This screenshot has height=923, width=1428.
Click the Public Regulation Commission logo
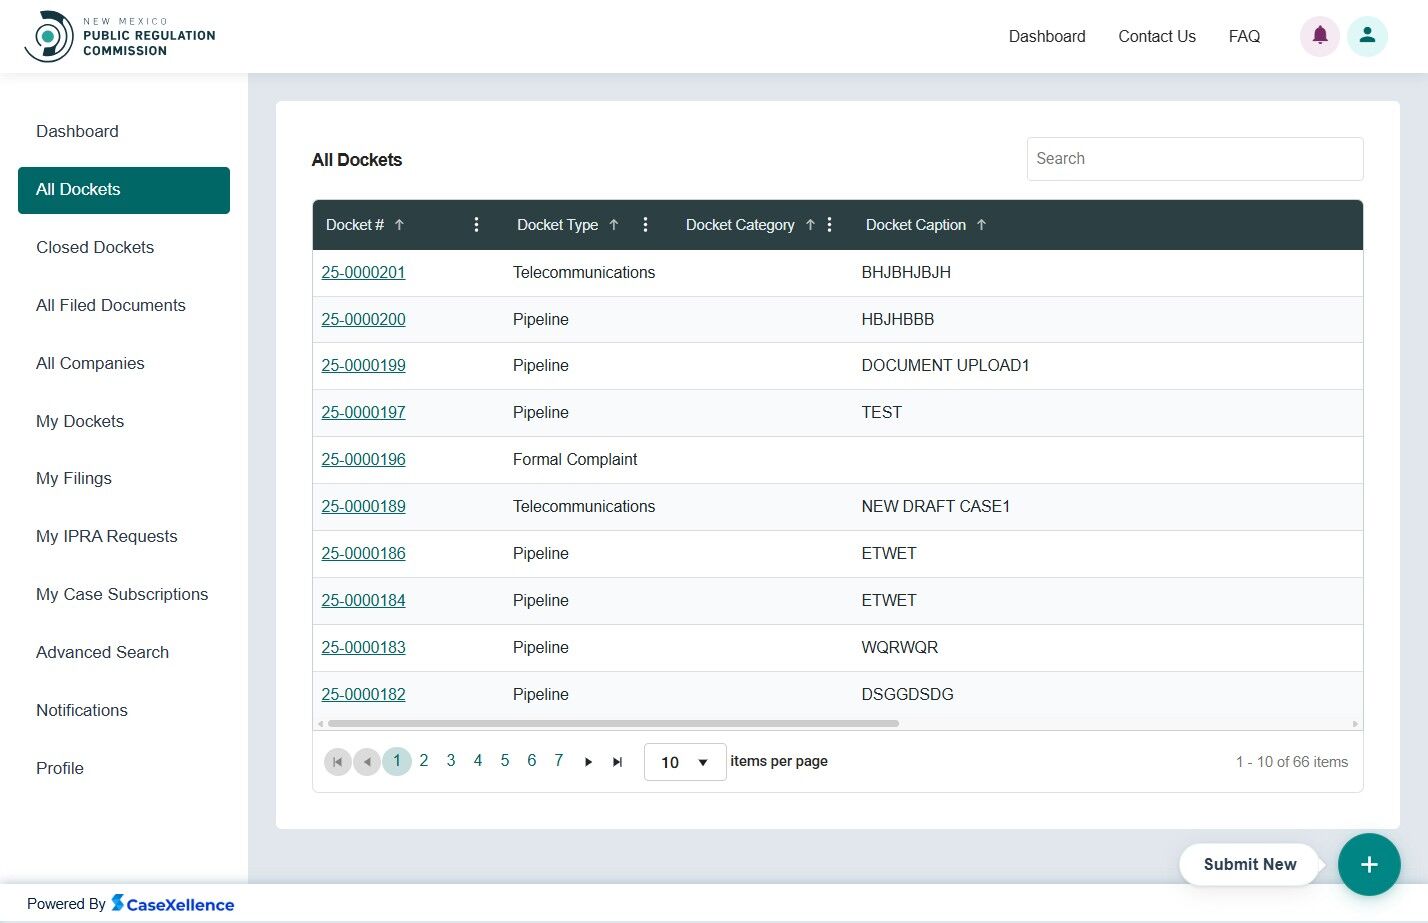(120, 37)
